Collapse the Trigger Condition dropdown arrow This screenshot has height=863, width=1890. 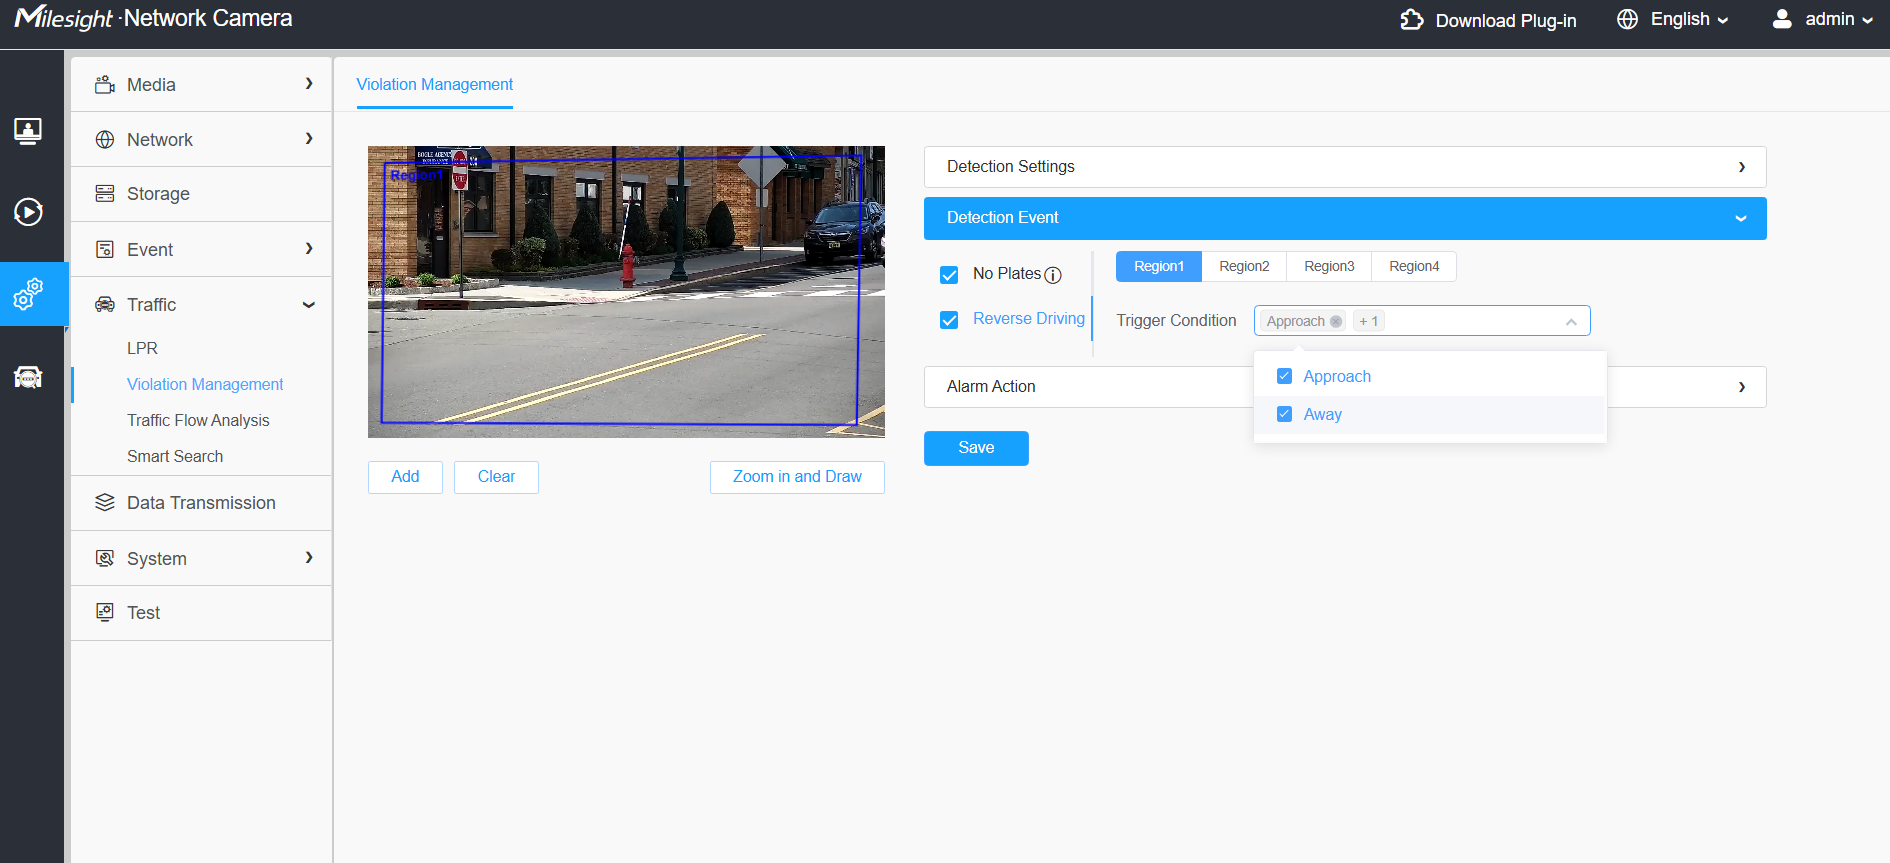click(x=1571, y=321)
